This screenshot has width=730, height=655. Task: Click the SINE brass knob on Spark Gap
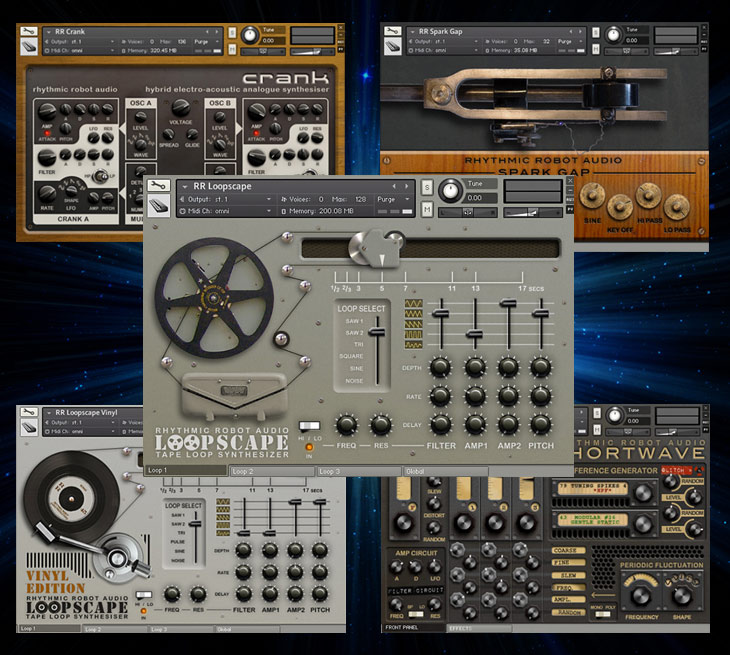(x=591, y=196)
